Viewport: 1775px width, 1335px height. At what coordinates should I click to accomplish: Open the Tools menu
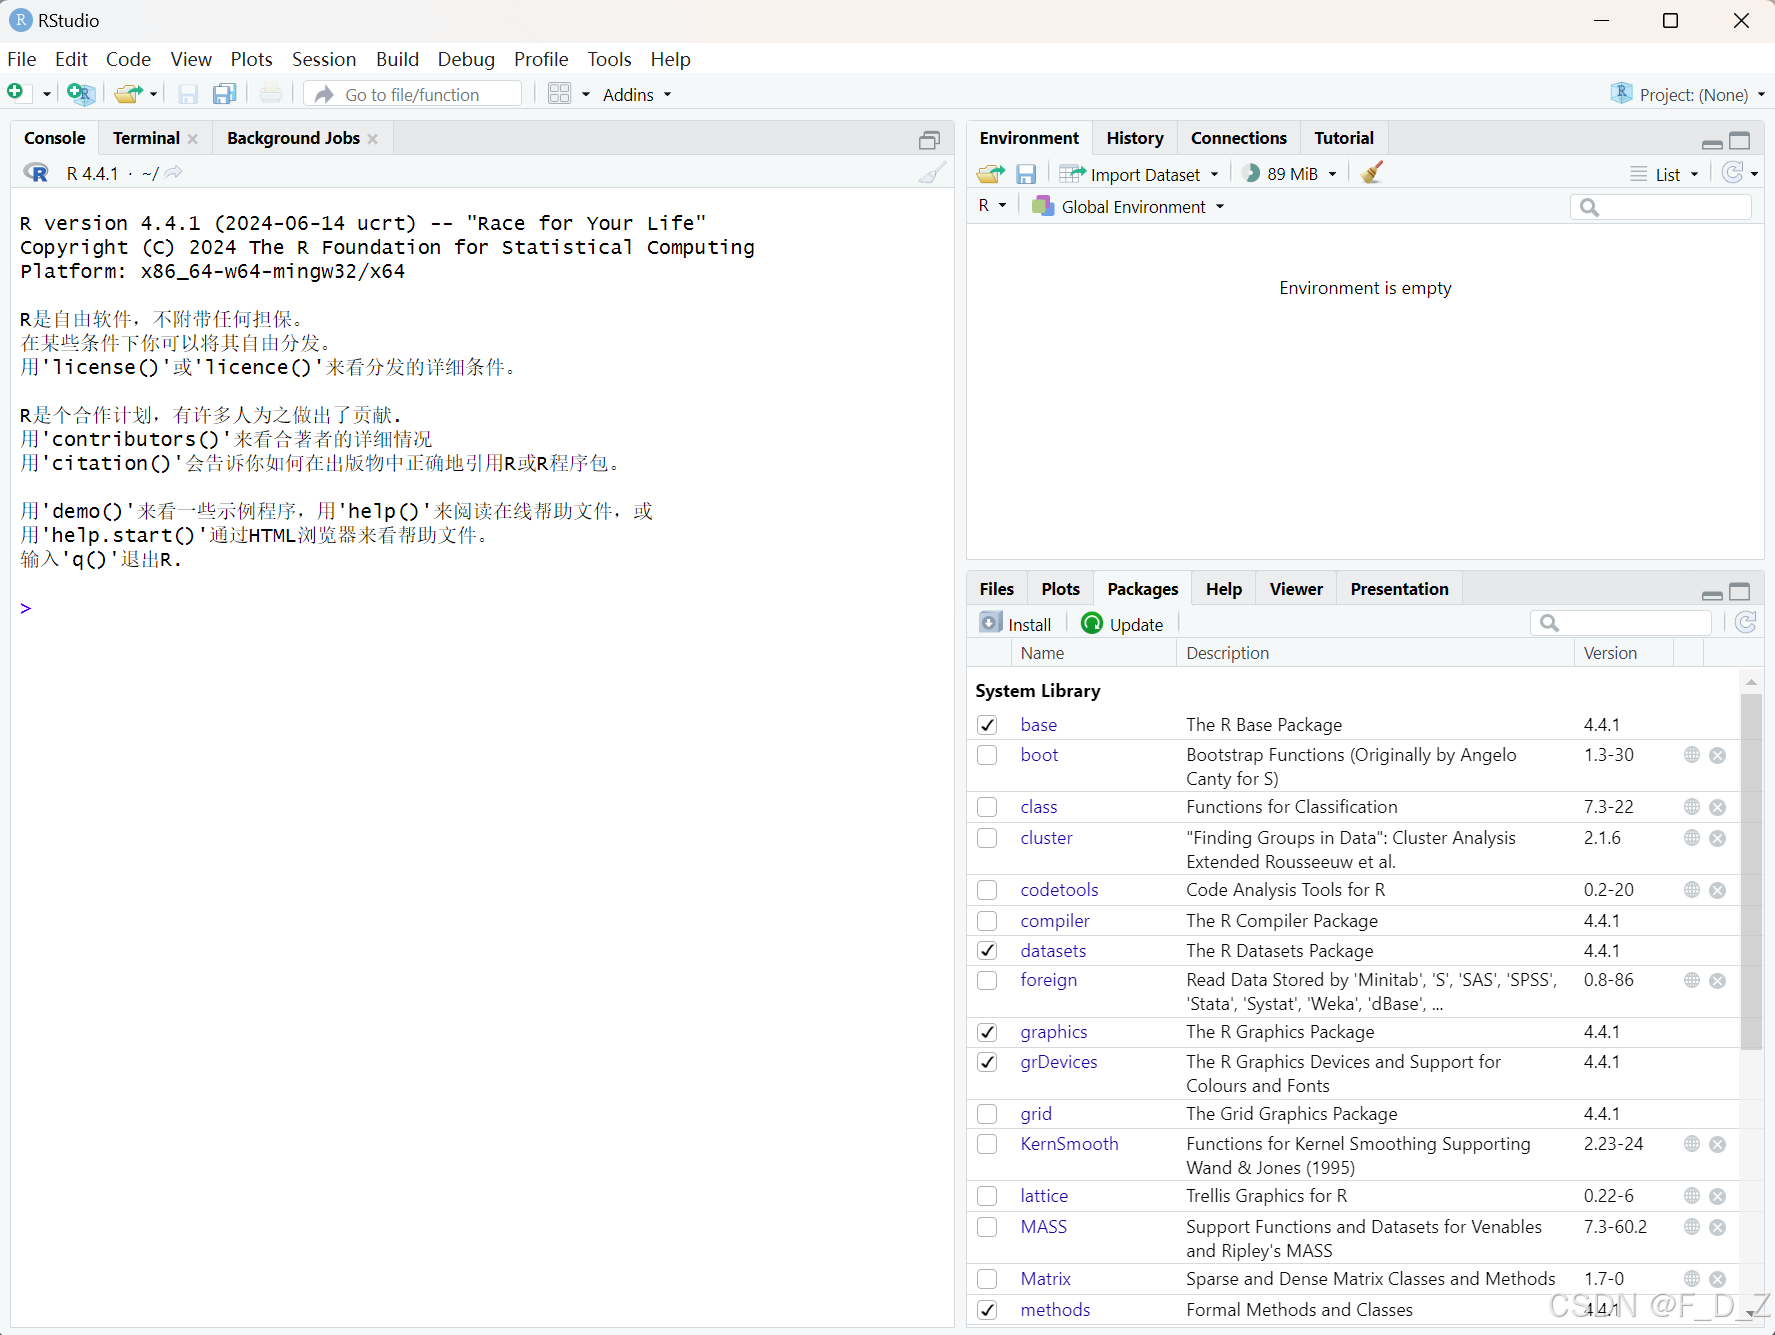[609, 59]
